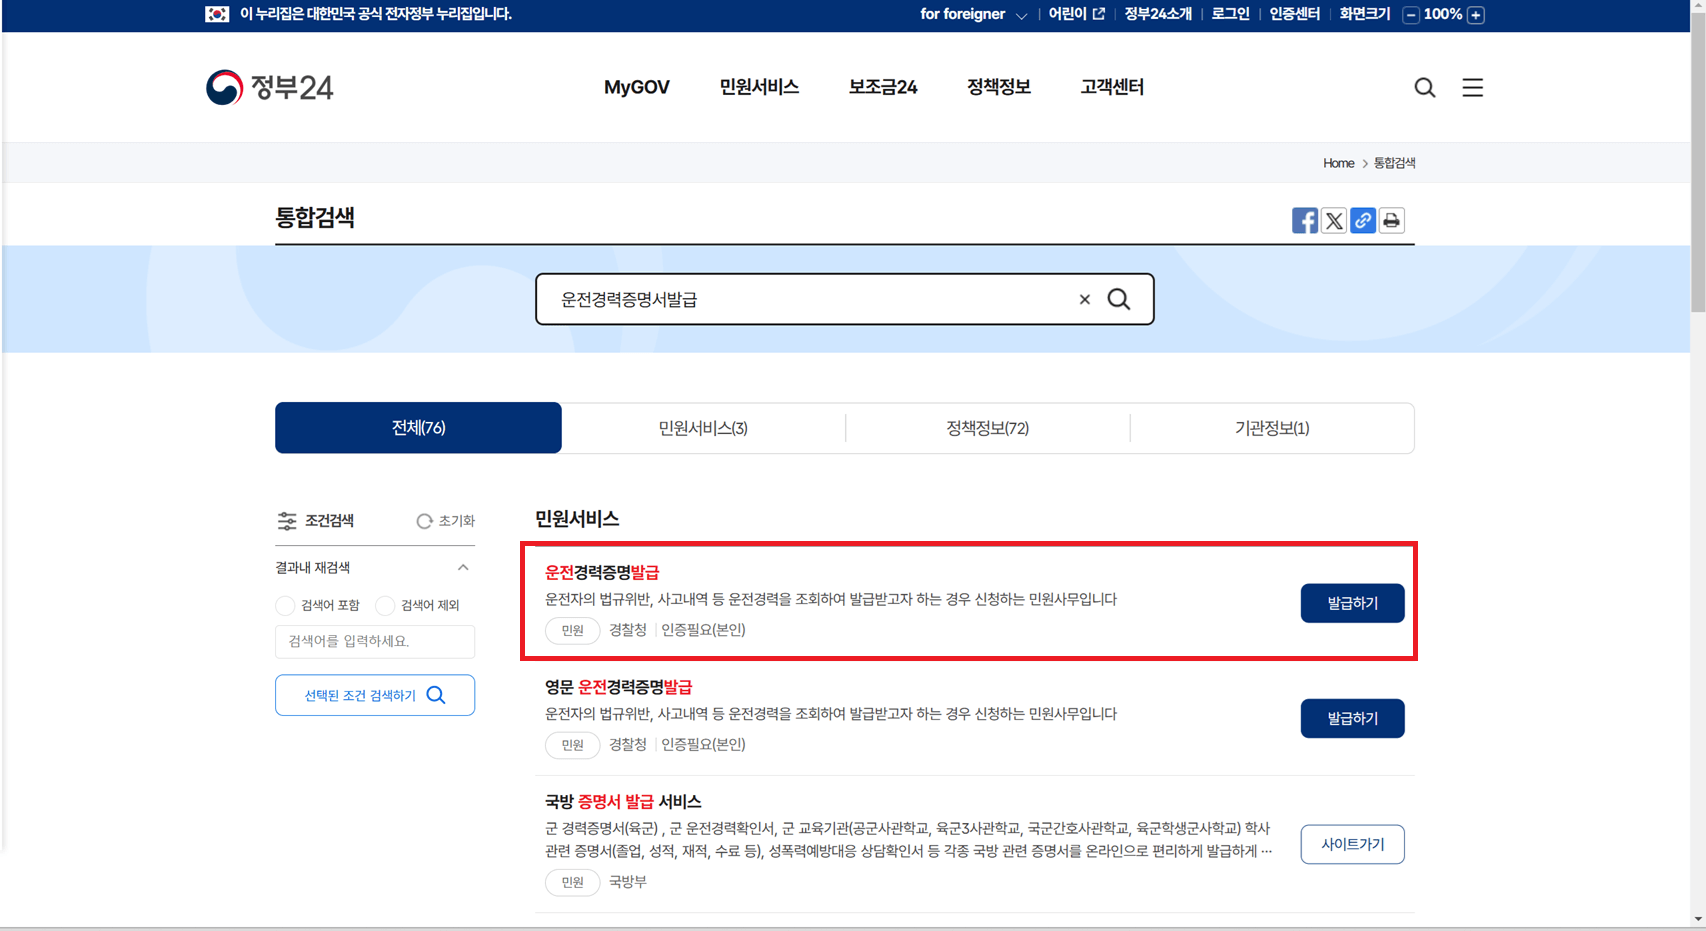Select the 검색어 제외 option
Screen dimensions: 1706x931
coord(385,605)
